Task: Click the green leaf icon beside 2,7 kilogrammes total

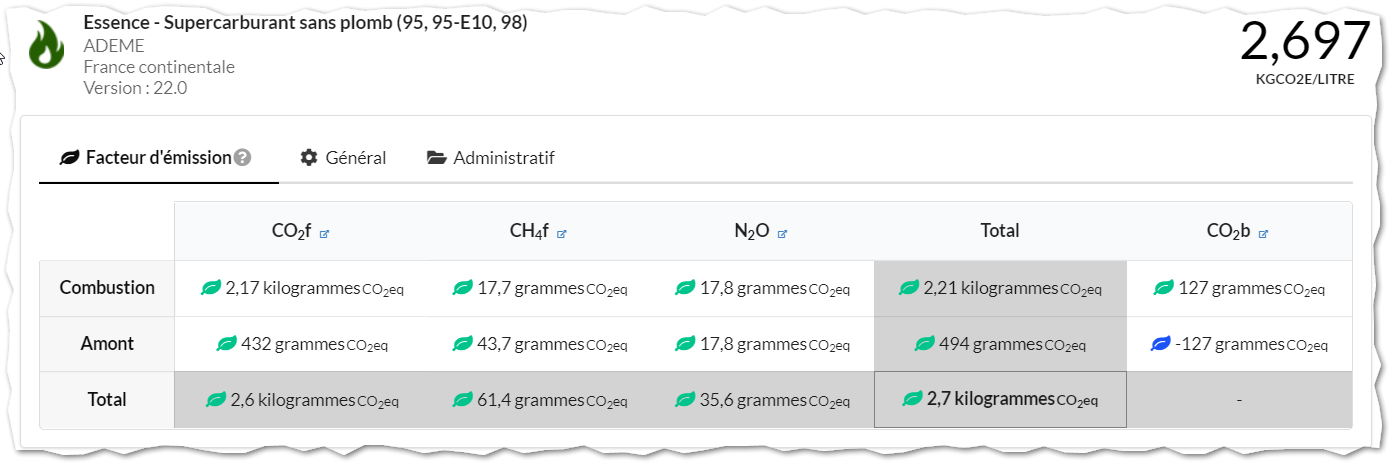Action: [x=912, y=399]
